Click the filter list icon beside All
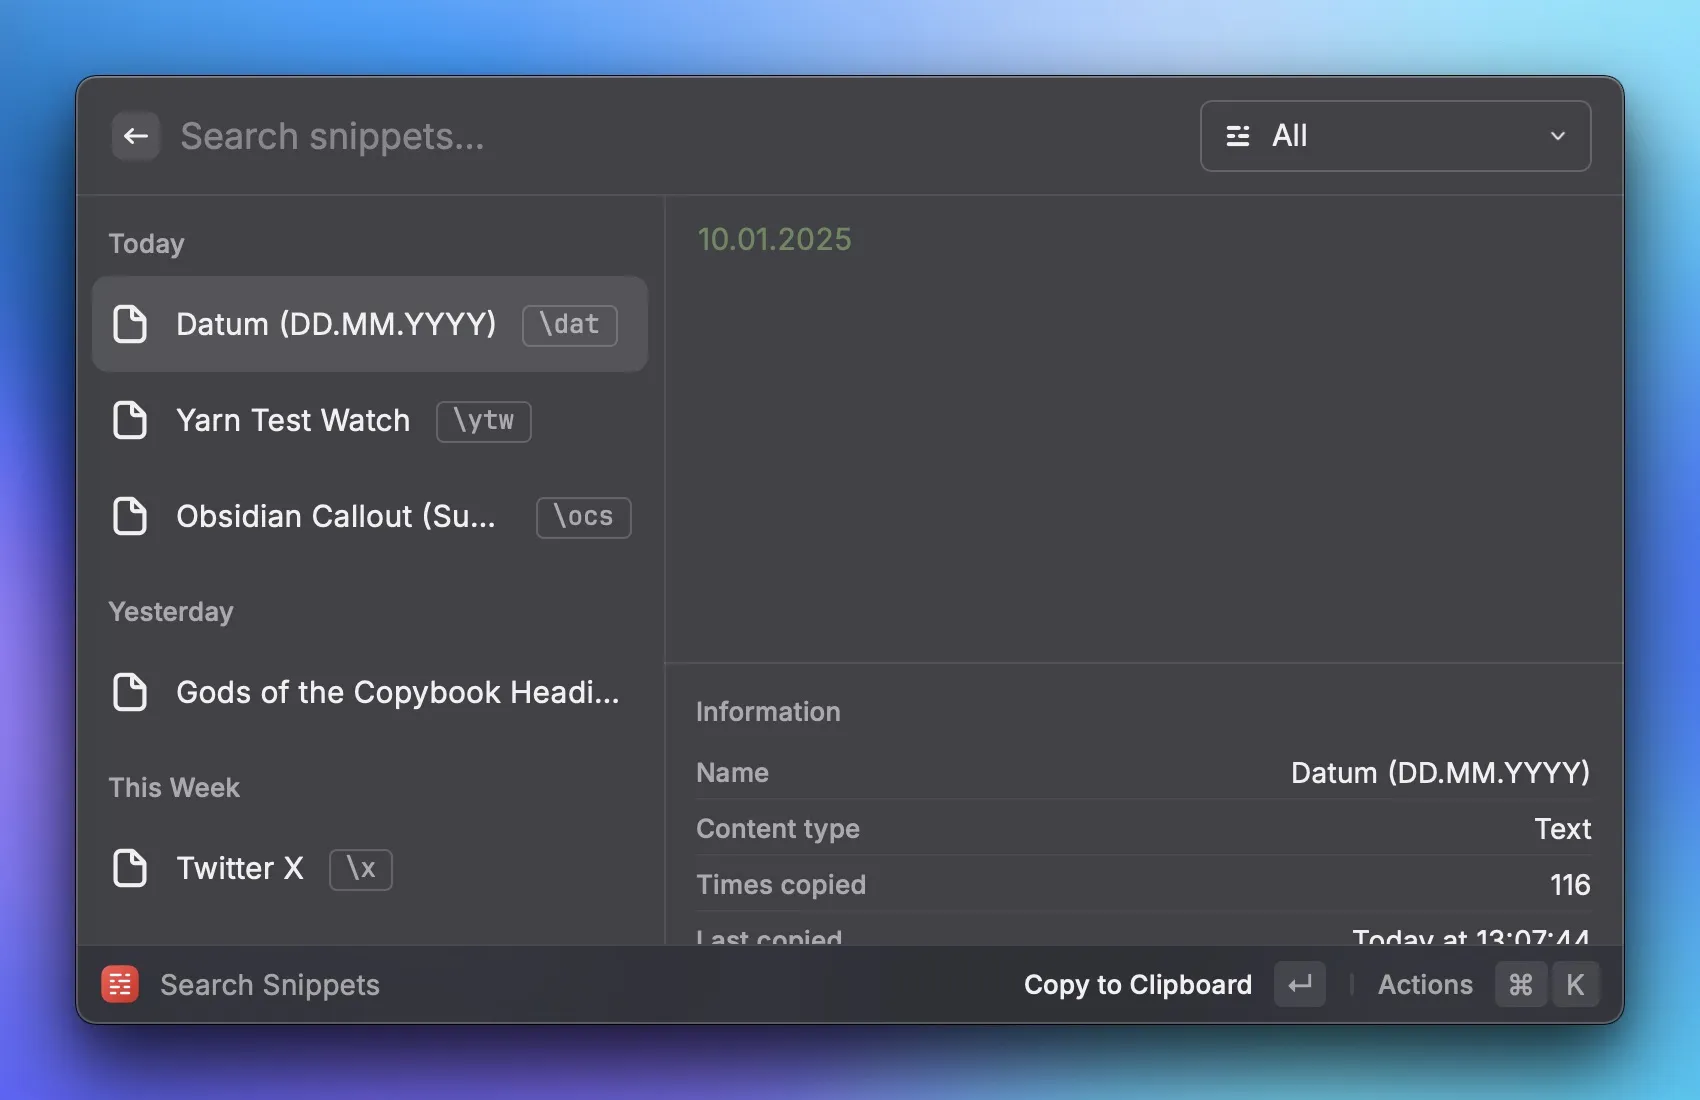 coord(1238,136)
